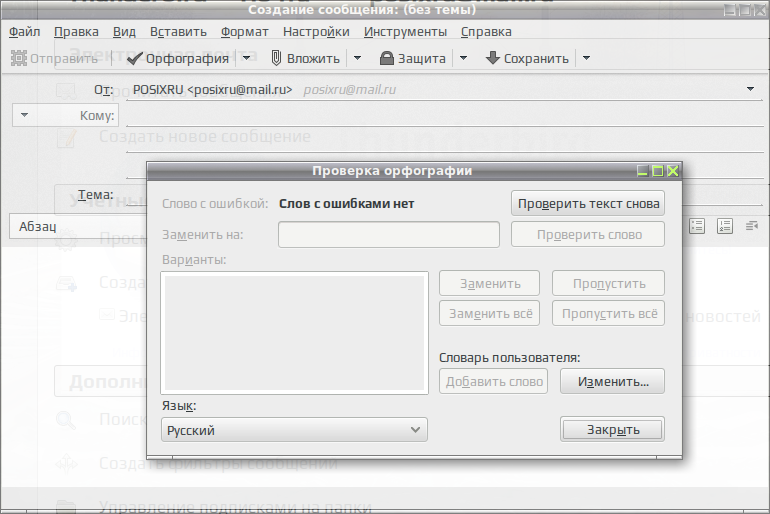
Task: Open the Русский language dropdown
Action: point(294,430)
